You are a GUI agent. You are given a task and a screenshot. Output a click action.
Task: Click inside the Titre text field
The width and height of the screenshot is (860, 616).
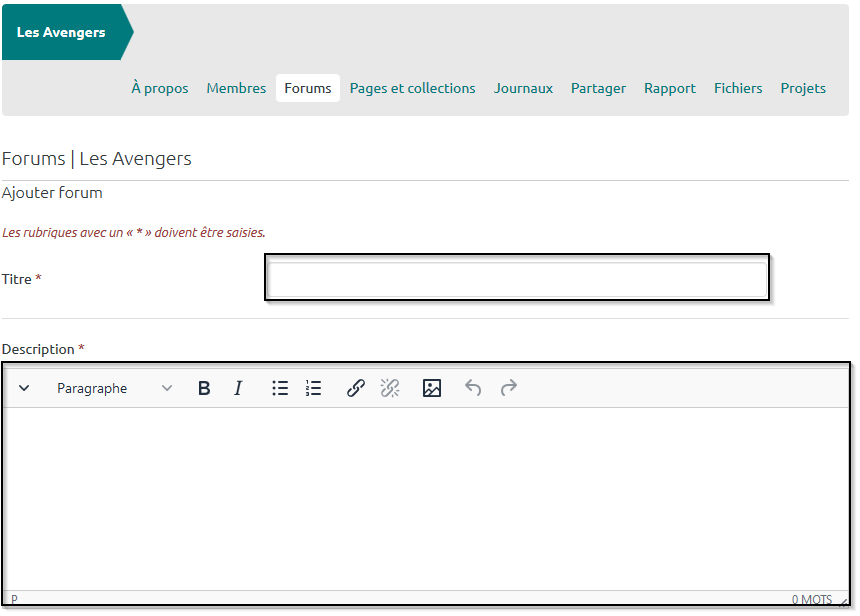point(516,278)
